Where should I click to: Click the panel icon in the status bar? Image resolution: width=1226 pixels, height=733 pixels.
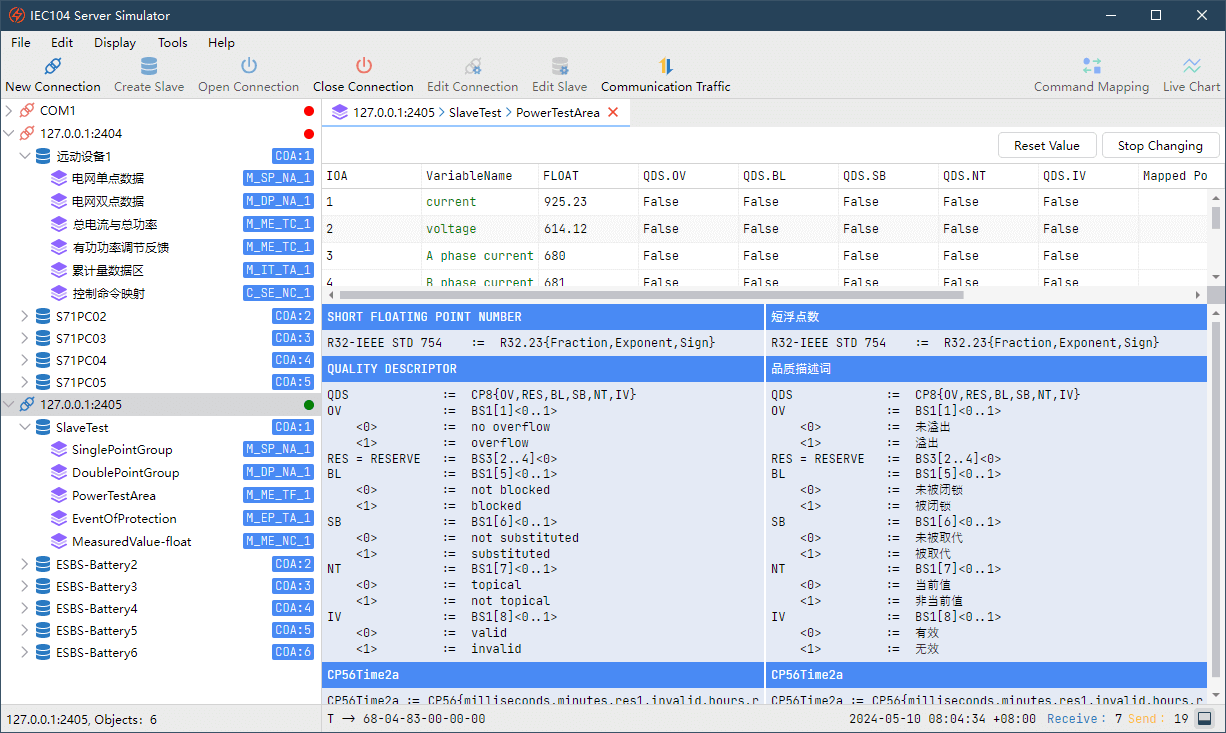[1205, 719]
